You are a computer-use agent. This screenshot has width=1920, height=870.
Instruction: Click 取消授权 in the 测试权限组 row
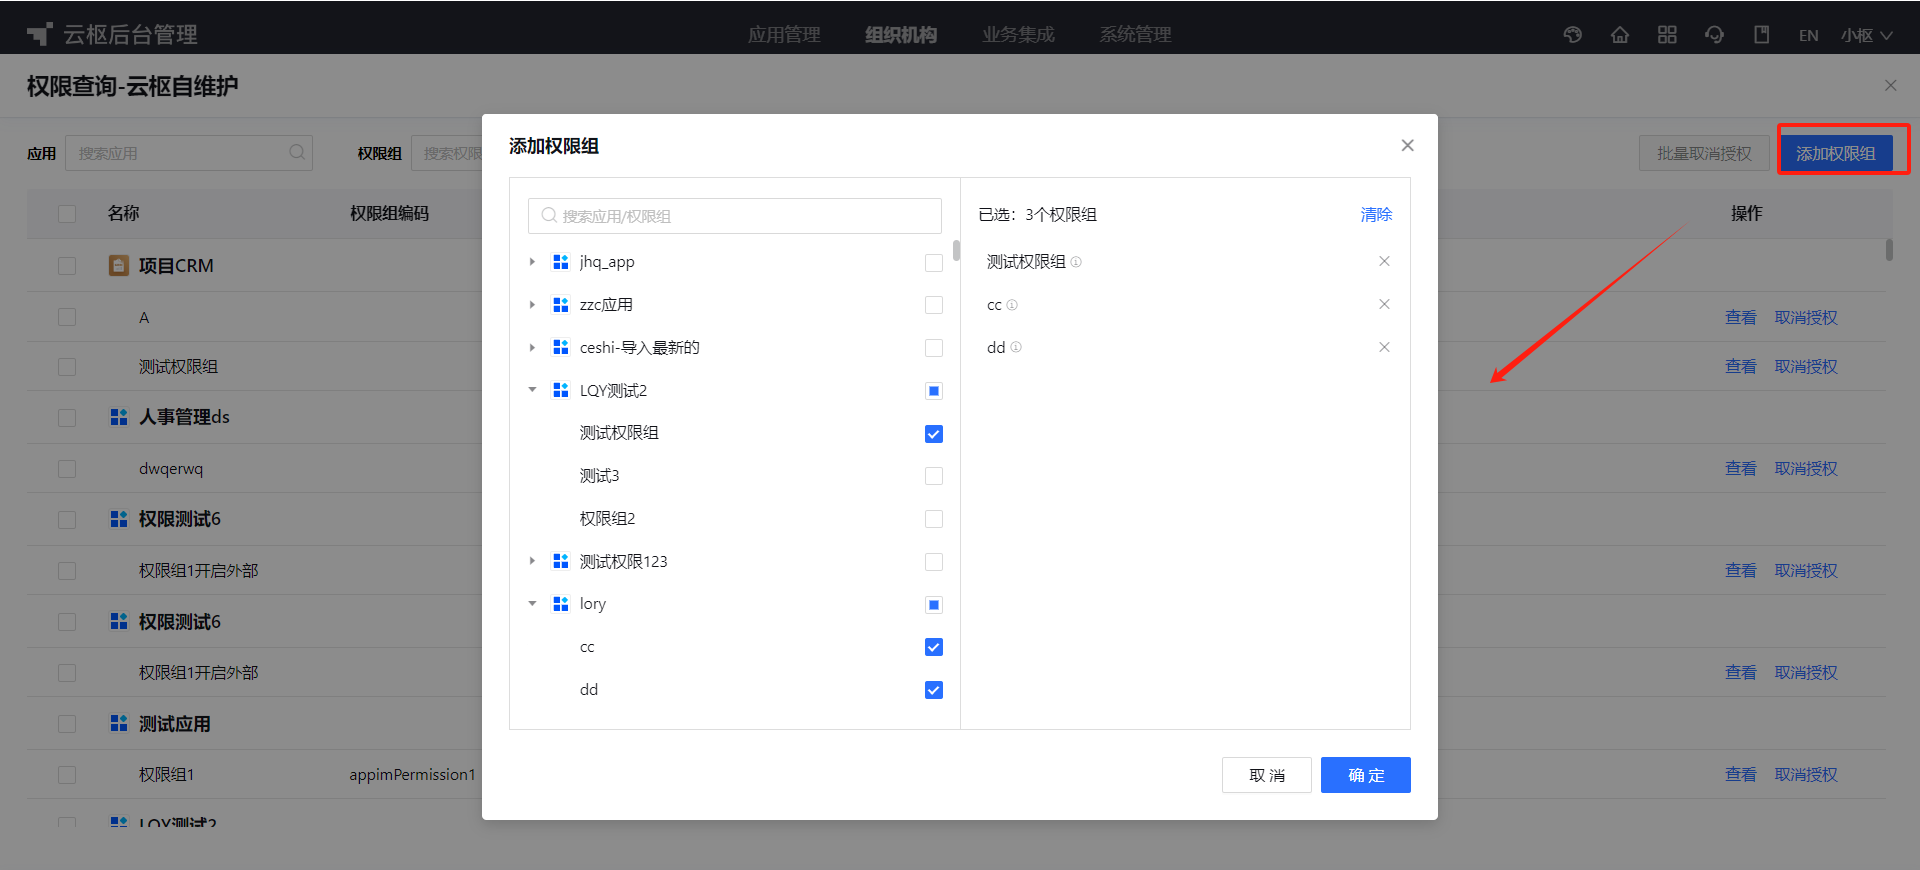[x=1806, y=366]
